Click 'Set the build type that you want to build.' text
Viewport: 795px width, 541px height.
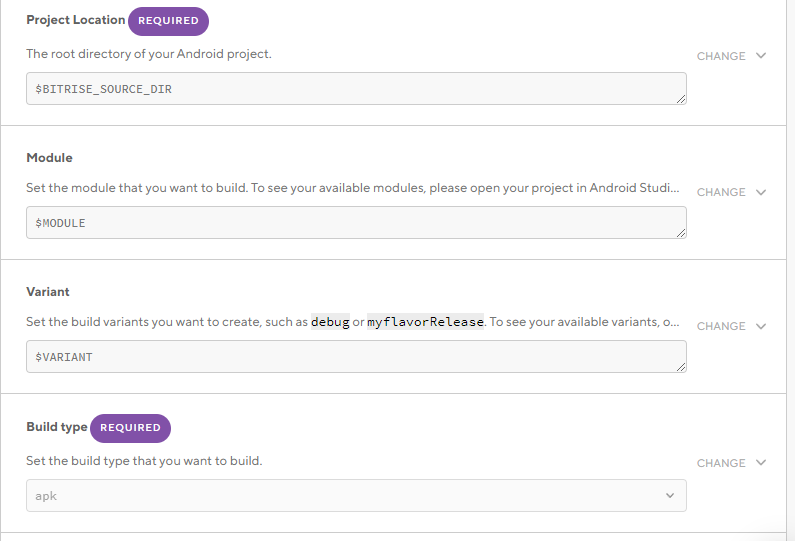(144, 461)
